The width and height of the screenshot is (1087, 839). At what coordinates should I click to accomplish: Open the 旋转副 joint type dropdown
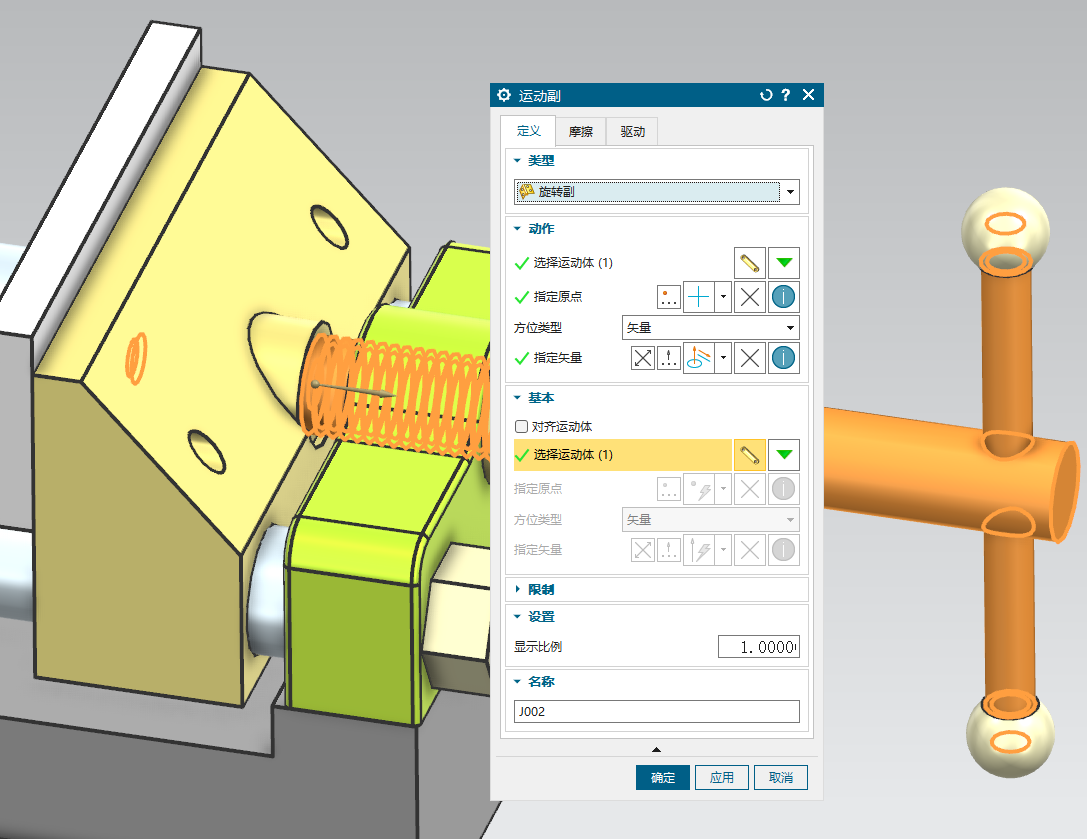pyautogui.click(x=657, y=192)
